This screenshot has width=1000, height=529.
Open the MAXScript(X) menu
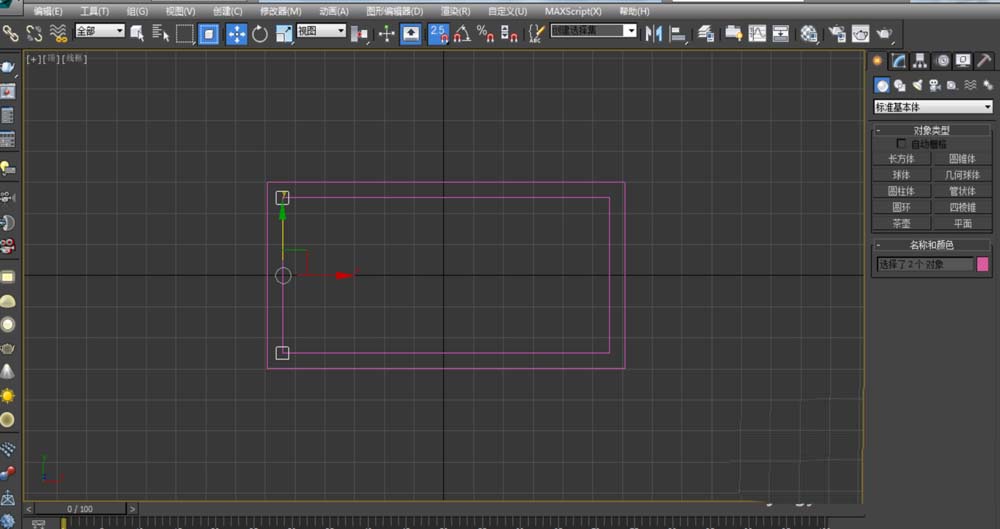coord(573,11)
